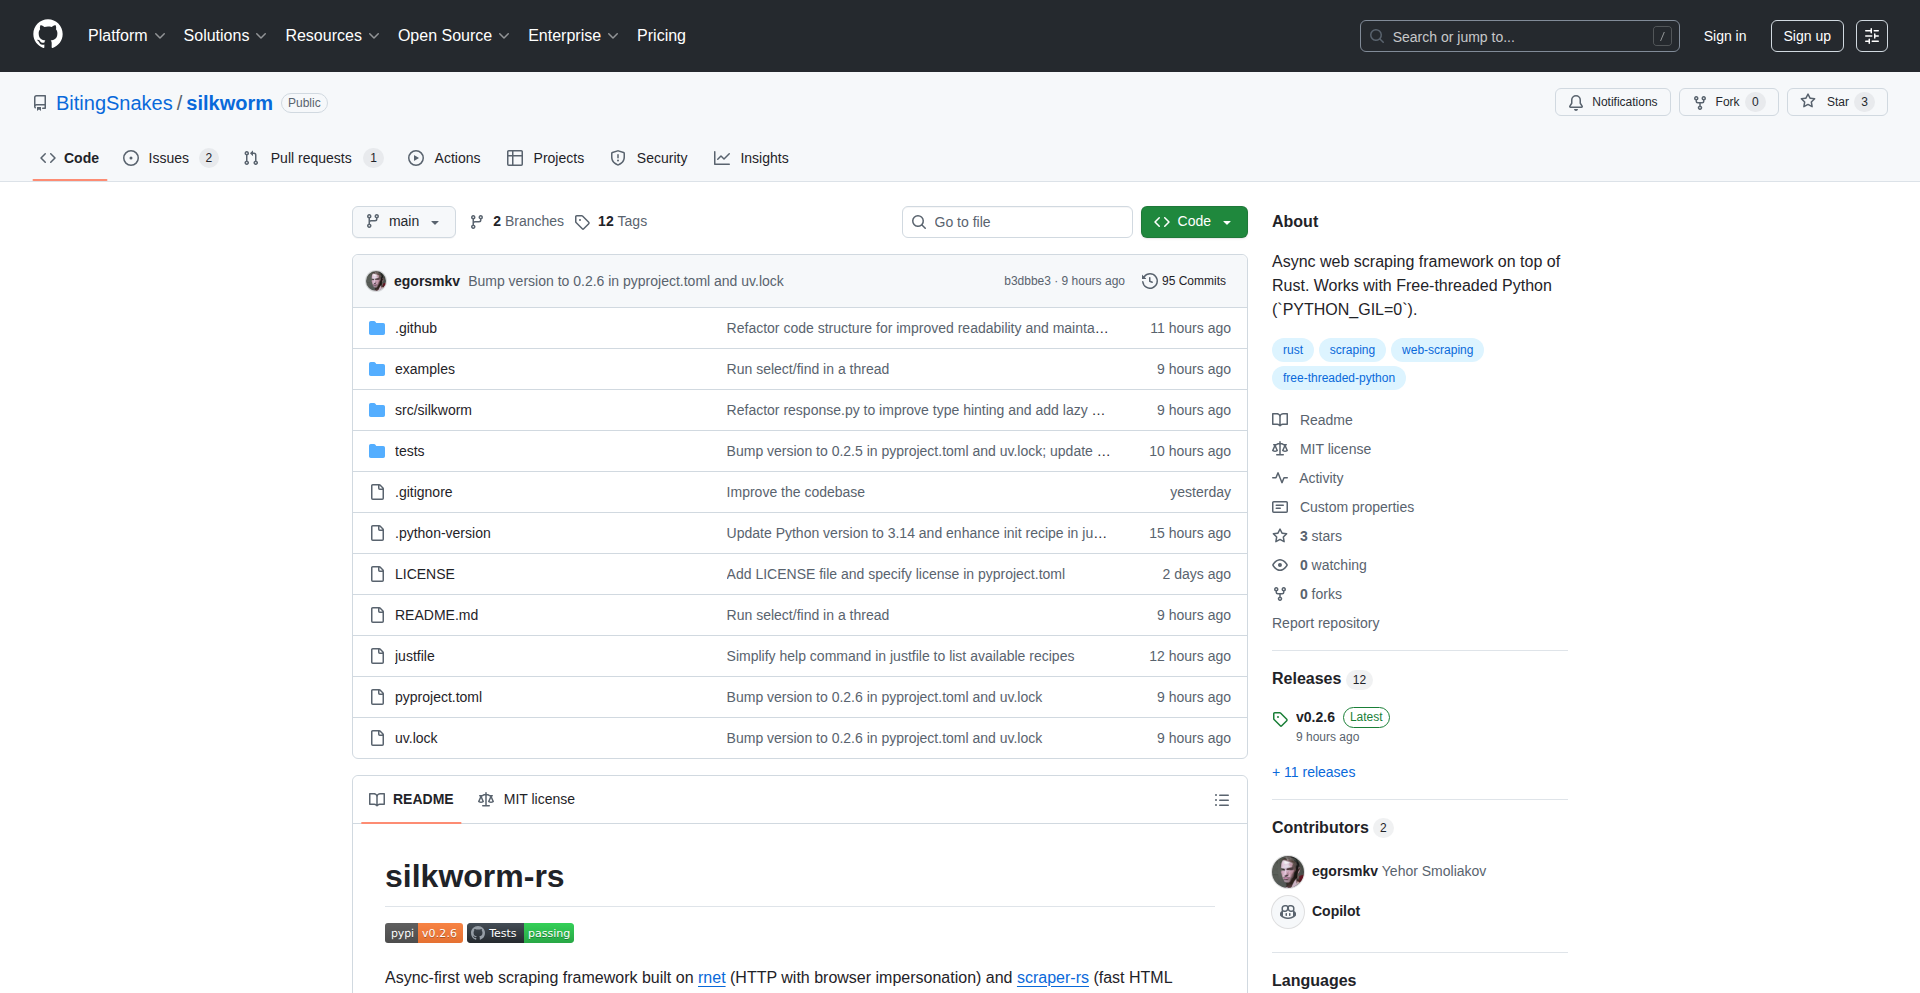The width and height of the screenshot is (1920, 993).
Task: Click the forks icon beside 0 forks
Action: (x=1280, y=594)
